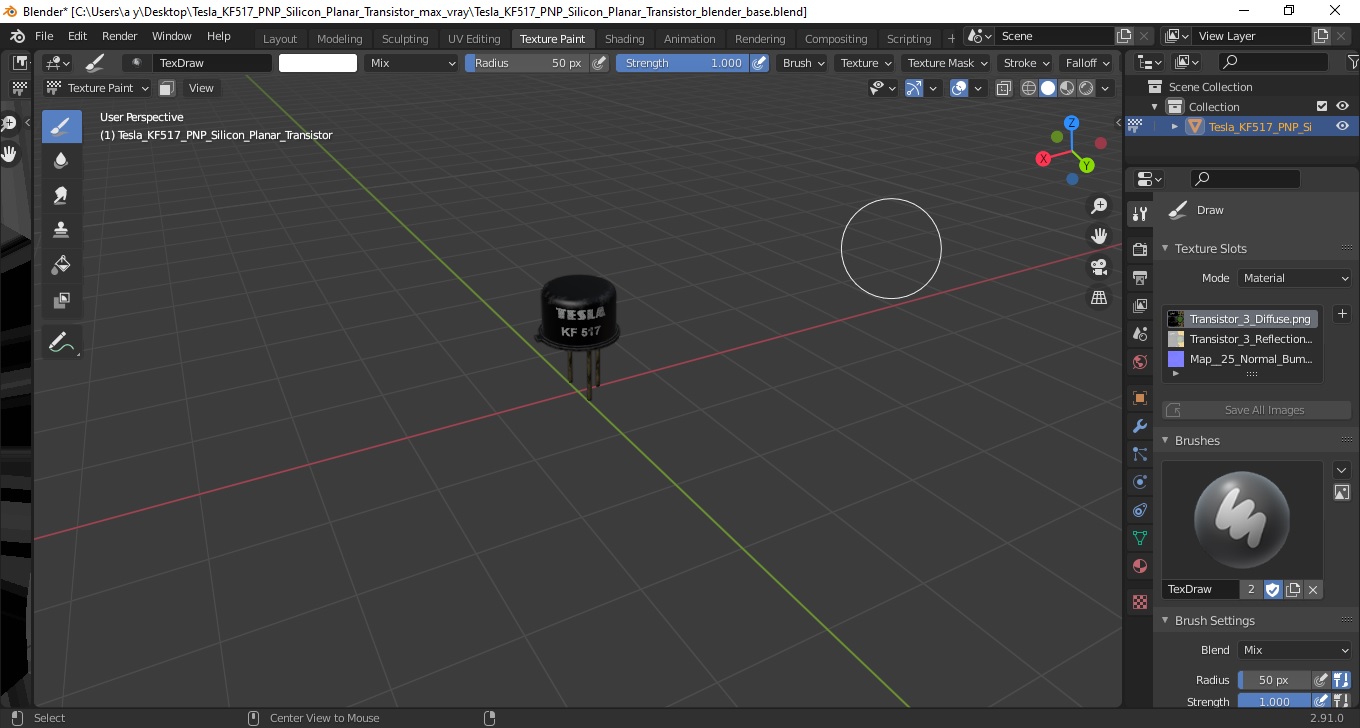Click the viewport Pan hand icon
Viewport: 1360px width, 728px height.
coord(1099,236)
